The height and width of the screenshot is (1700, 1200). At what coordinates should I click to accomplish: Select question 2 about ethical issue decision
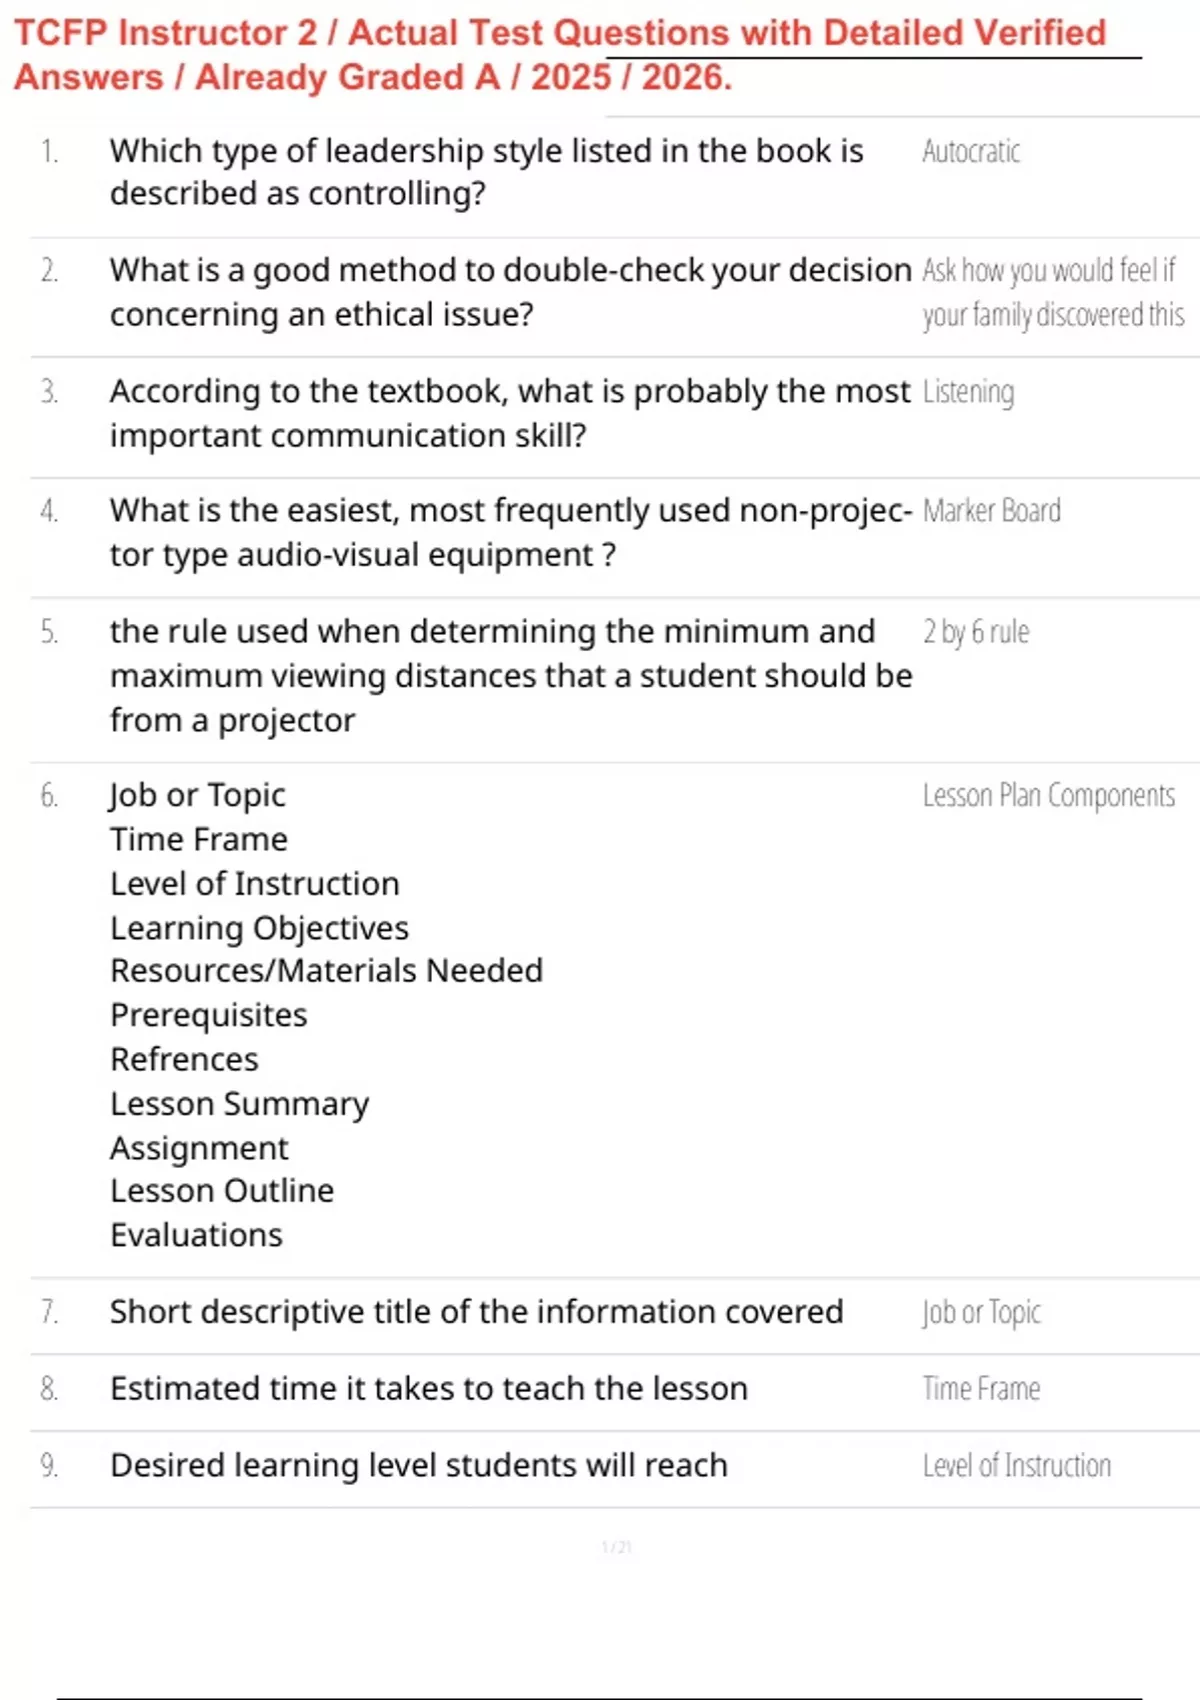(510, 292)
